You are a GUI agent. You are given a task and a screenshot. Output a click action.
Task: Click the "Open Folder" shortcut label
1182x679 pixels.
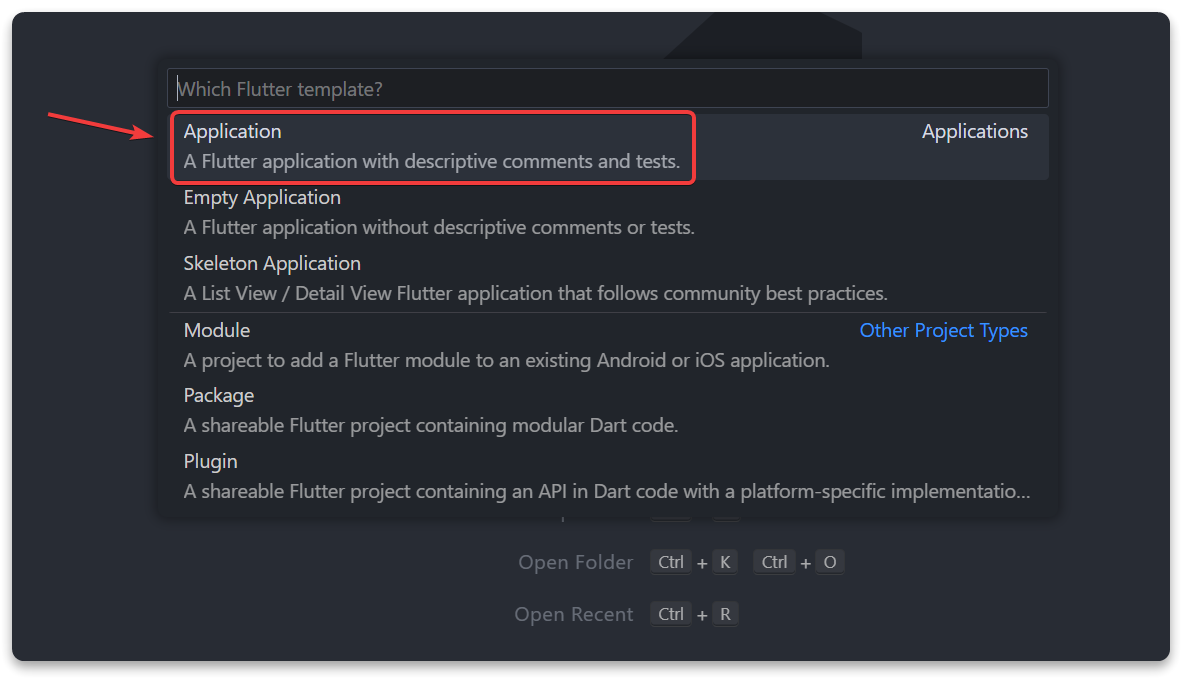(x=575, y=563)
